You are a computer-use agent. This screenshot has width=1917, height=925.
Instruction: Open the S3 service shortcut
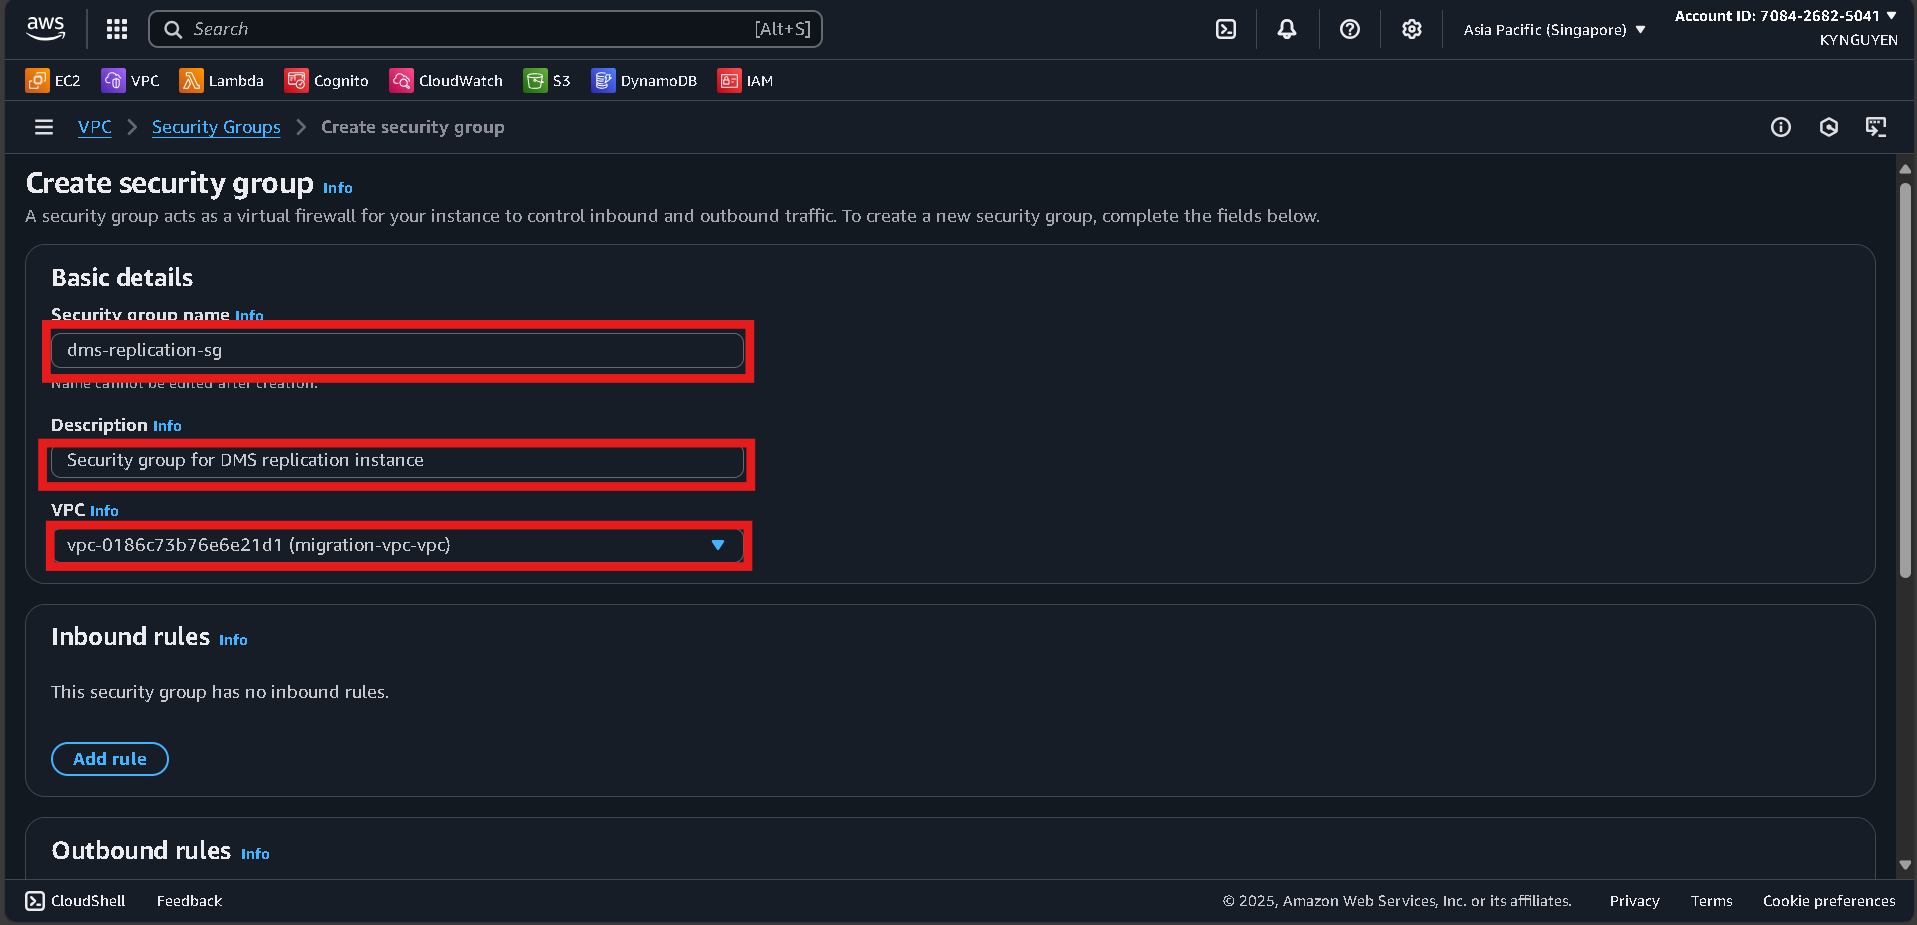[546, 80]
